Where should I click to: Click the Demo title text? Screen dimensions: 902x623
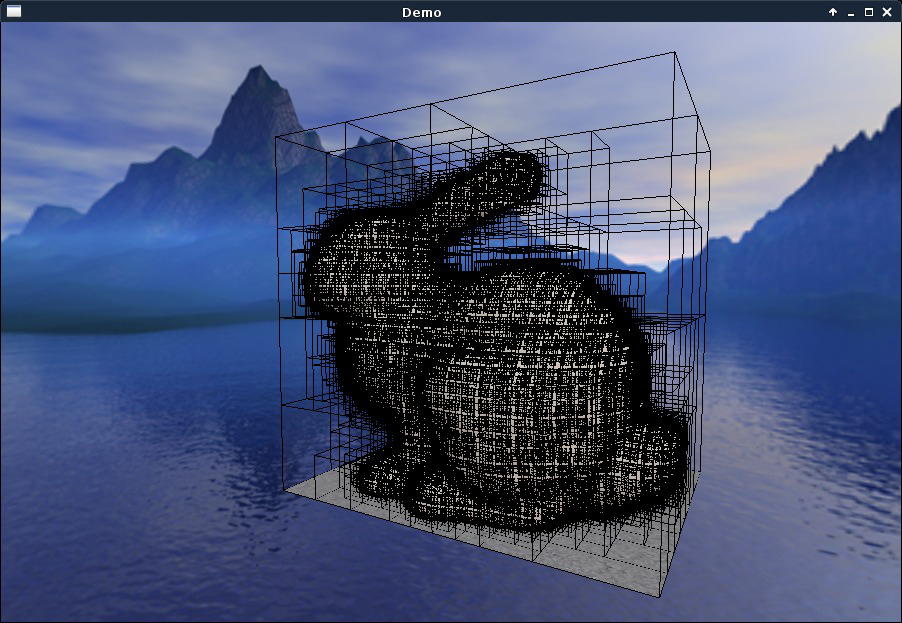421,12
